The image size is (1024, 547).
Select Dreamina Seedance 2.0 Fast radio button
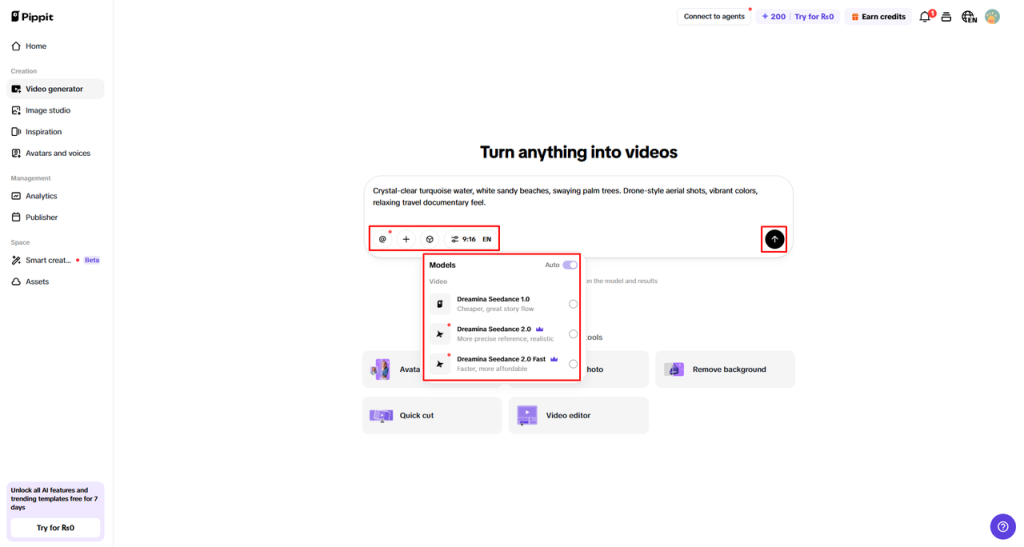tap(573, 364)
